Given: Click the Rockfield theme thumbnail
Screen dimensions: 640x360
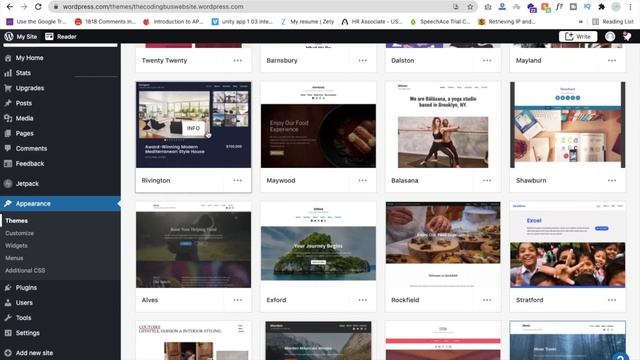Looking at the screenshot, I should 443,245.
